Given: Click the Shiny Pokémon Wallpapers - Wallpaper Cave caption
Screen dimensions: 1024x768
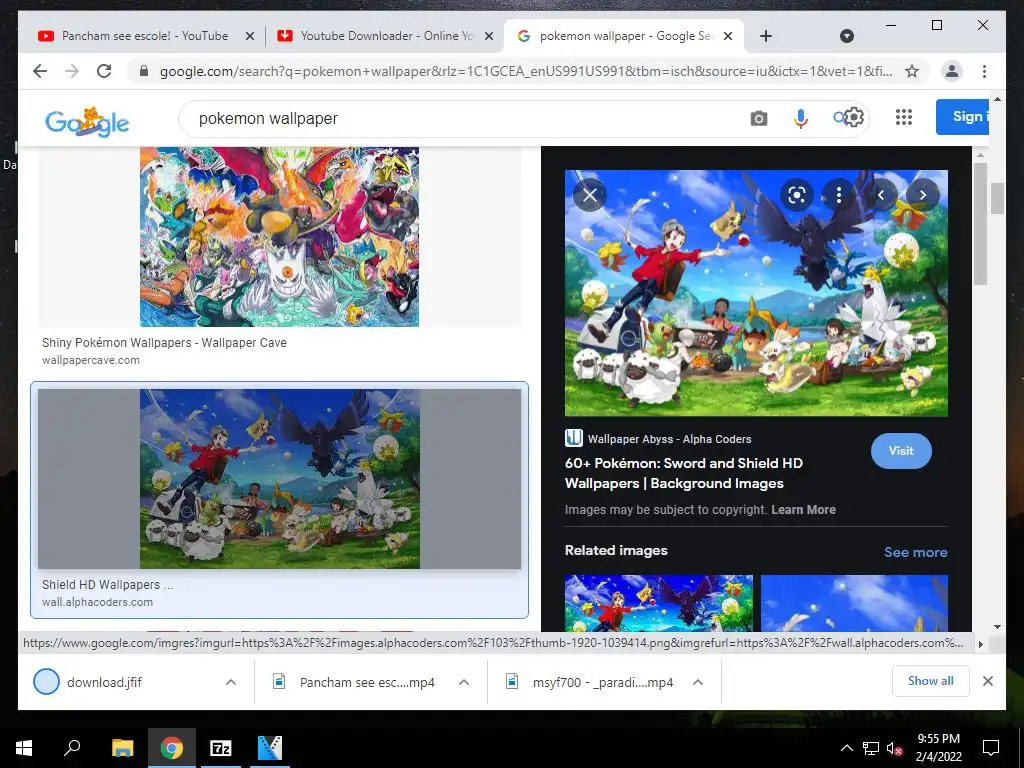Looking at the screenshot, I should [x=164, y=342].
